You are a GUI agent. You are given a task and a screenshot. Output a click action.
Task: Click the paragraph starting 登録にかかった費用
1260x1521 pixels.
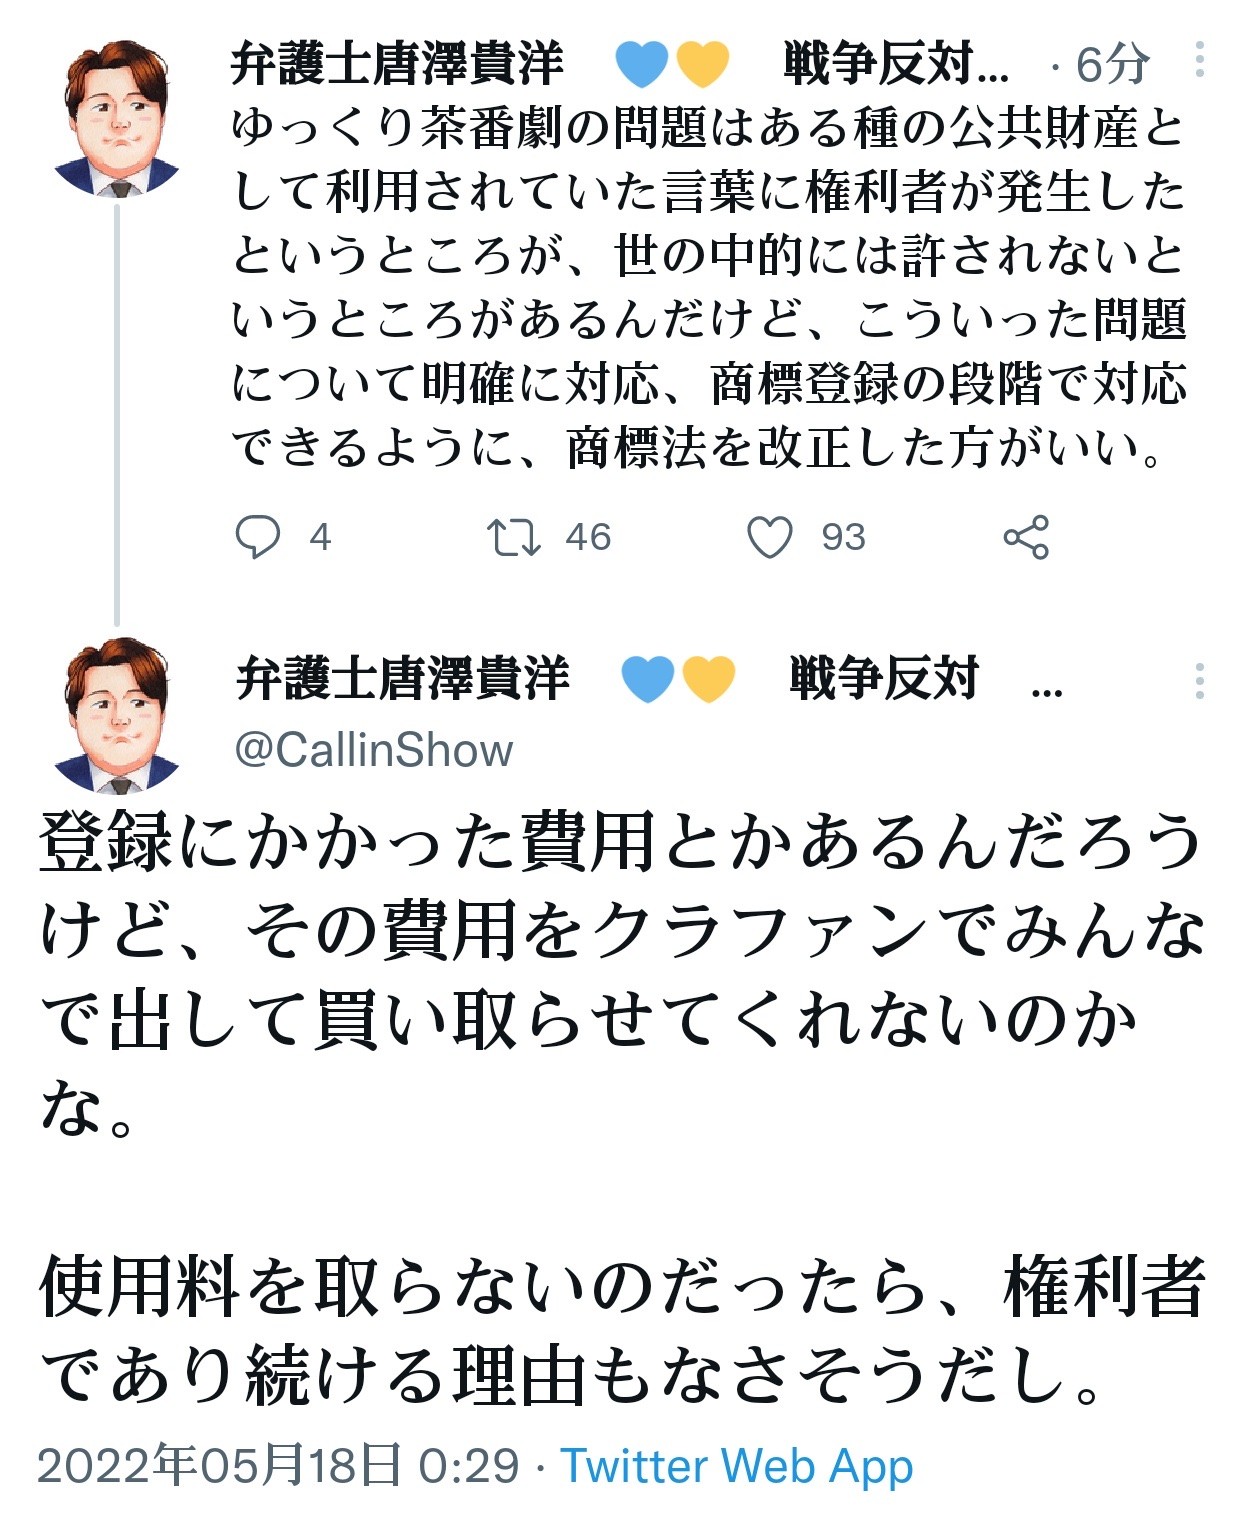pos(620,972)
